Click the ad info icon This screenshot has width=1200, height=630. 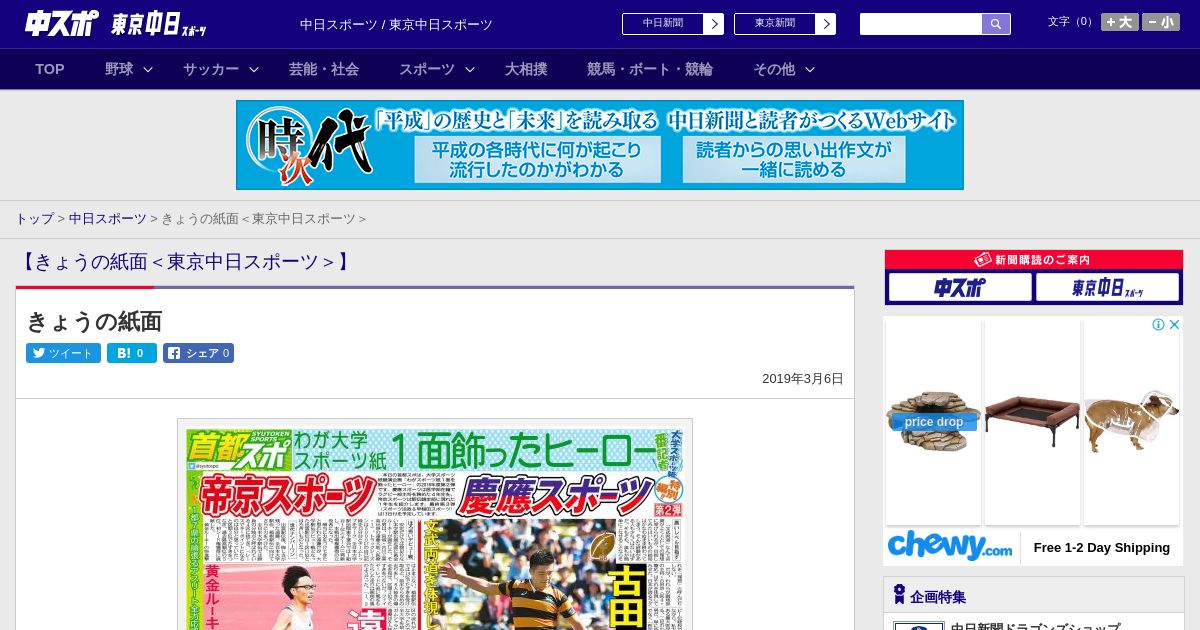(1158, 325)
